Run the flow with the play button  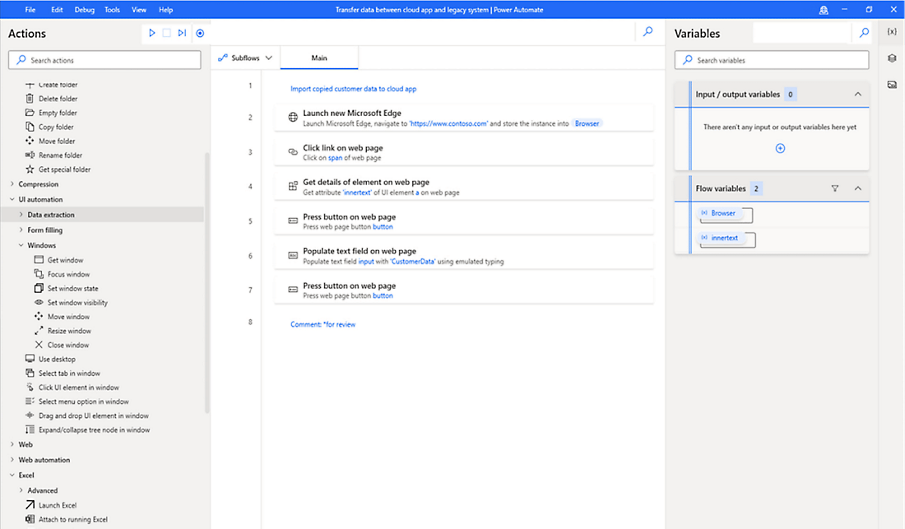[x=152, y=33]
